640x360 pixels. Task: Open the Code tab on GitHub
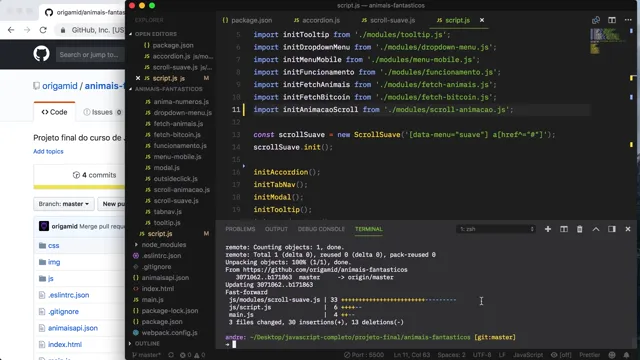tap(54, 112)
